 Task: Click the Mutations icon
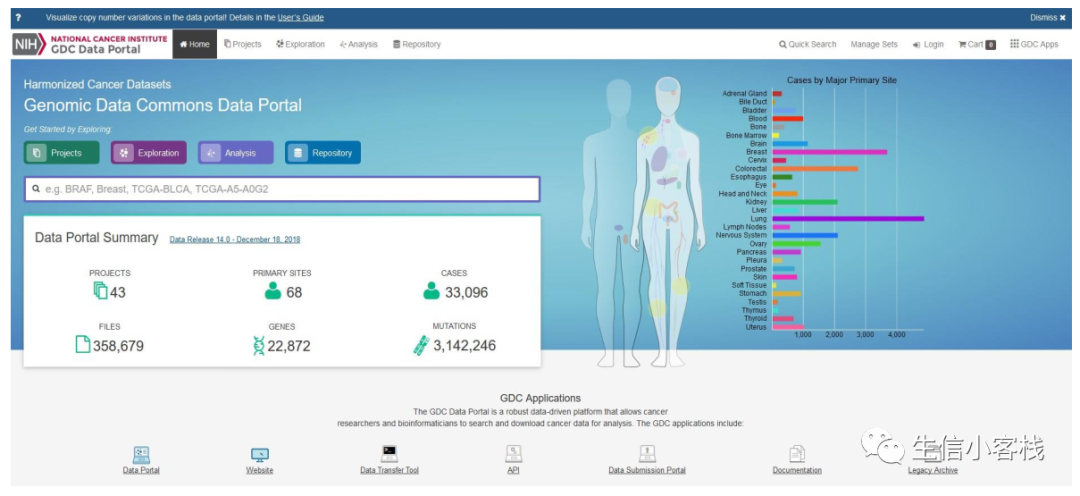pyautogui.click(x=421, y=345)
